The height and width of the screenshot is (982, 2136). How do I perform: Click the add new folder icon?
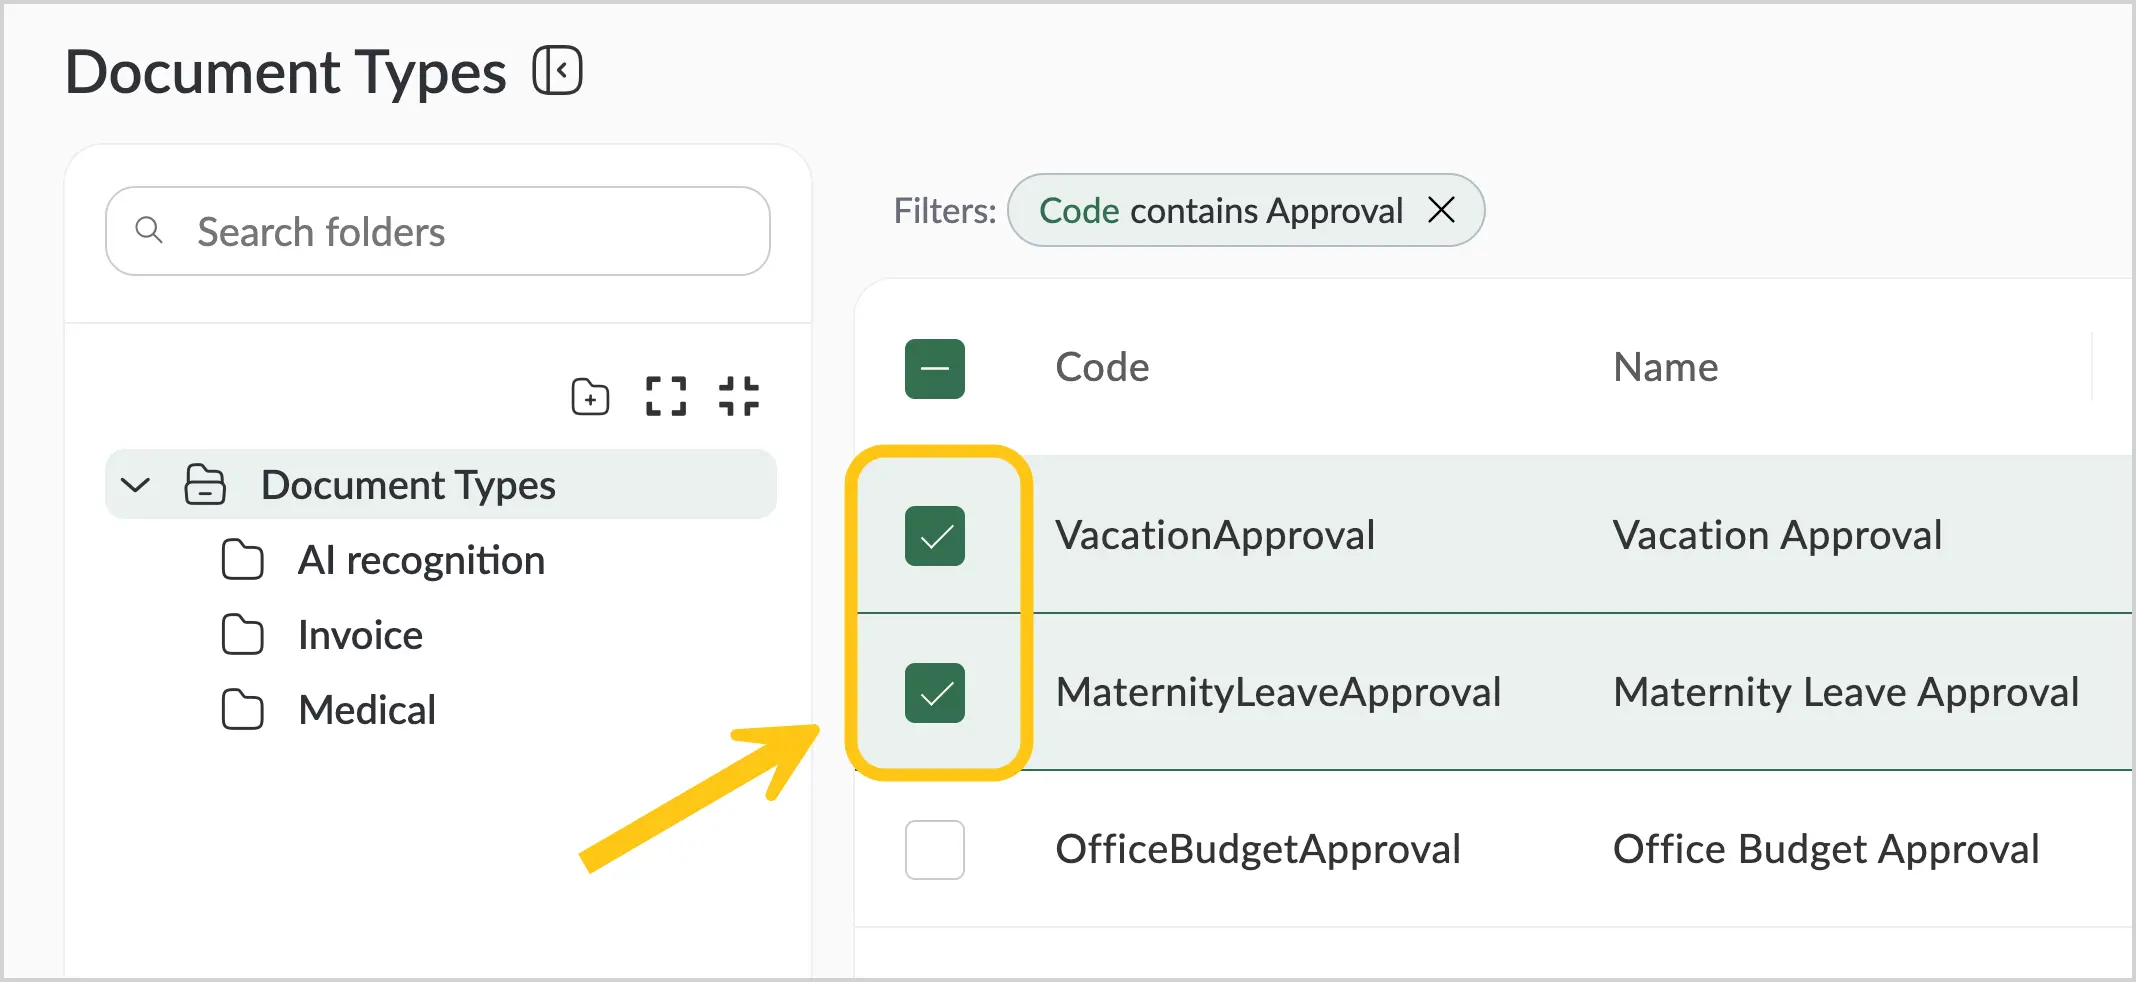tap(590, 397)
